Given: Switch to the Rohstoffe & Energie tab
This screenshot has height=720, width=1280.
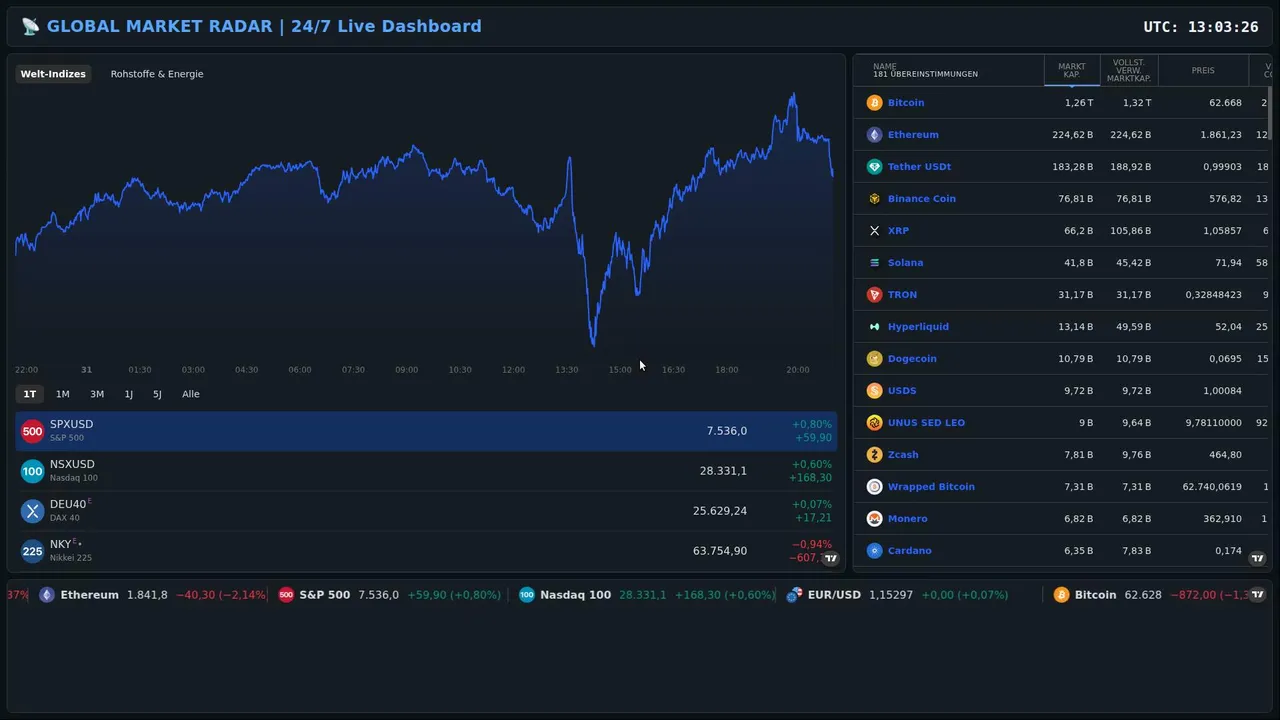Looking at the screenshot, I should (x=157, y=74).
